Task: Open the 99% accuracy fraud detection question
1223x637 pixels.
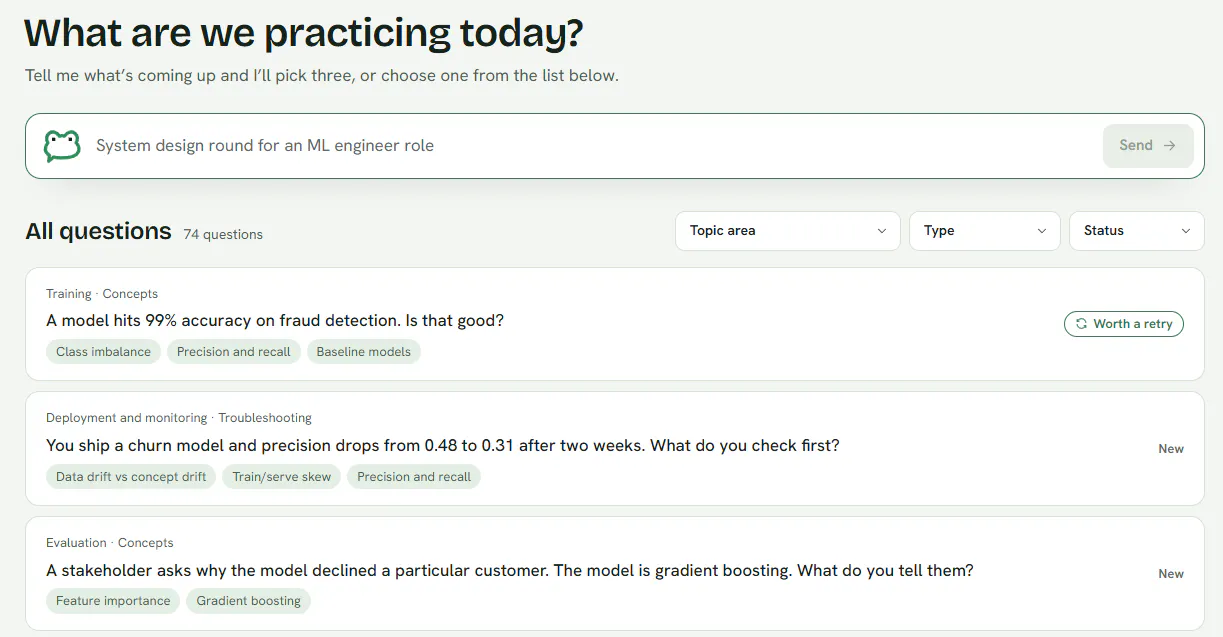Action: click(x=275, y=321)
